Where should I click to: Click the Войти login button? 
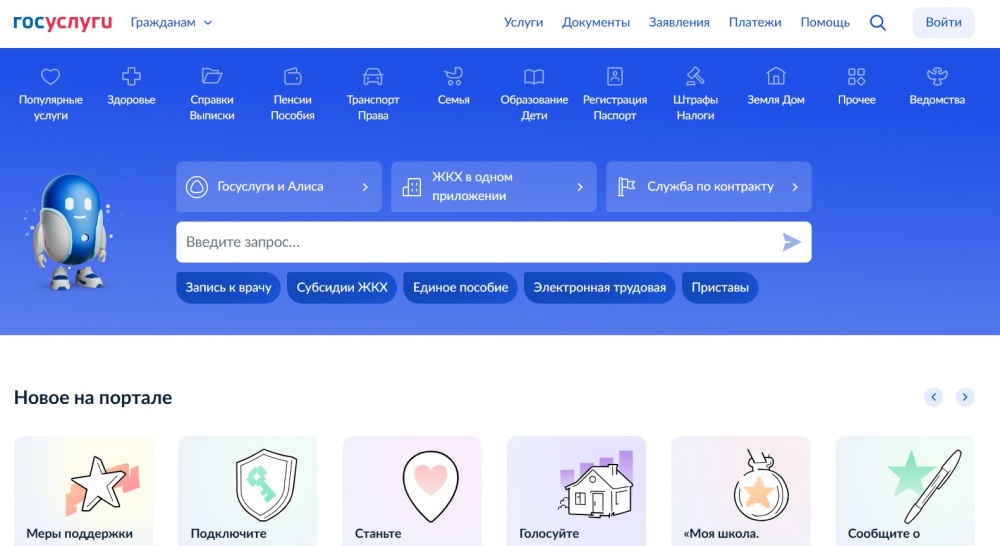[943, 23]
